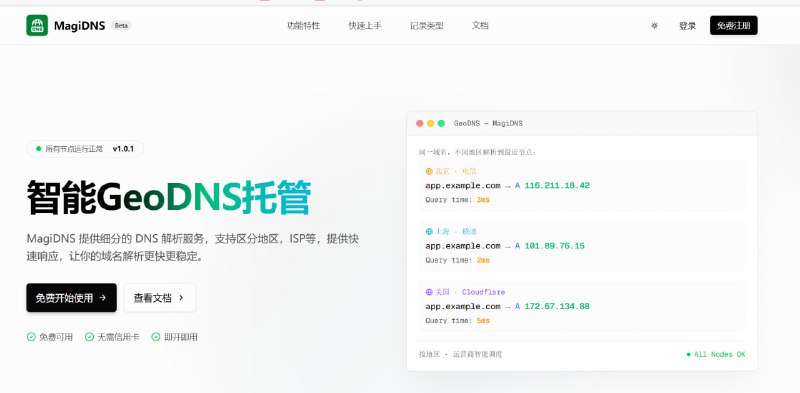Click the check icon next to 无需信用卡

click(89, 337)
